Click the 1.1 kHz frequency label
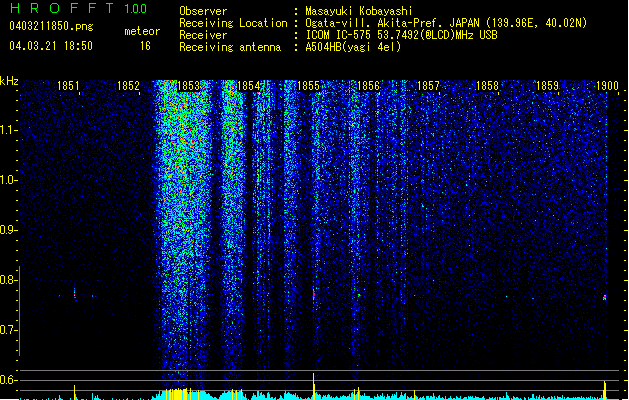This screenshot has width=629, height=400. pyautogui.click(x=8, y=130)
